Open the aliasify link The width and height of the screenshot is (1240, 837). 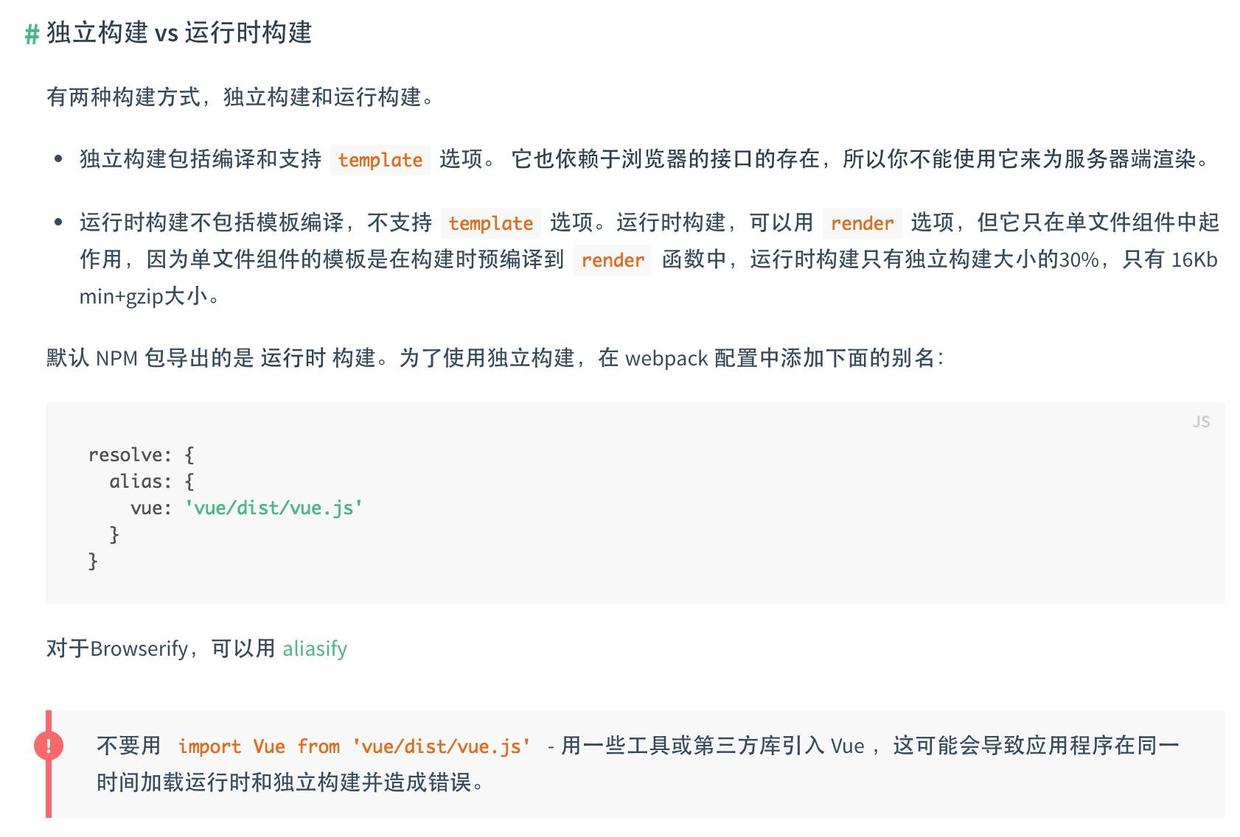[x=314, y=648]
